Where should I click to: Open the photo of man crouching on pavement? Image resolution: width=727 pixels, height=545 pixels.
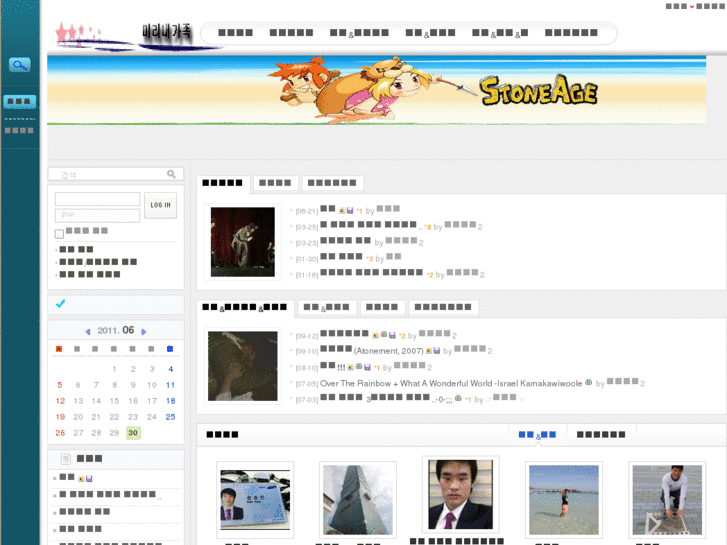[x=667, y=500]
